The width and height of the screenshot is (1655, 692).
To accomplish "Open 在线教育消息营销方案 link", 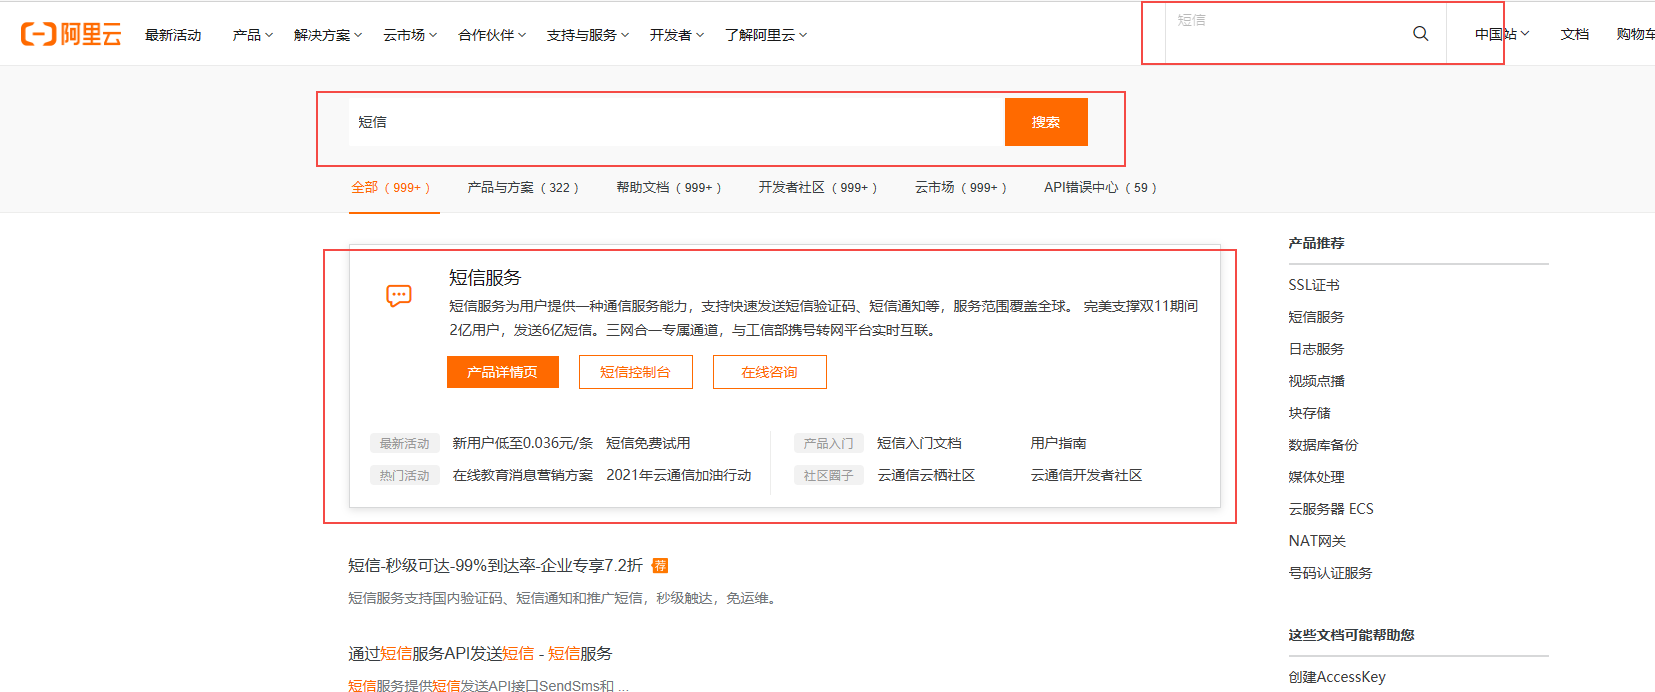I will 523,475.
